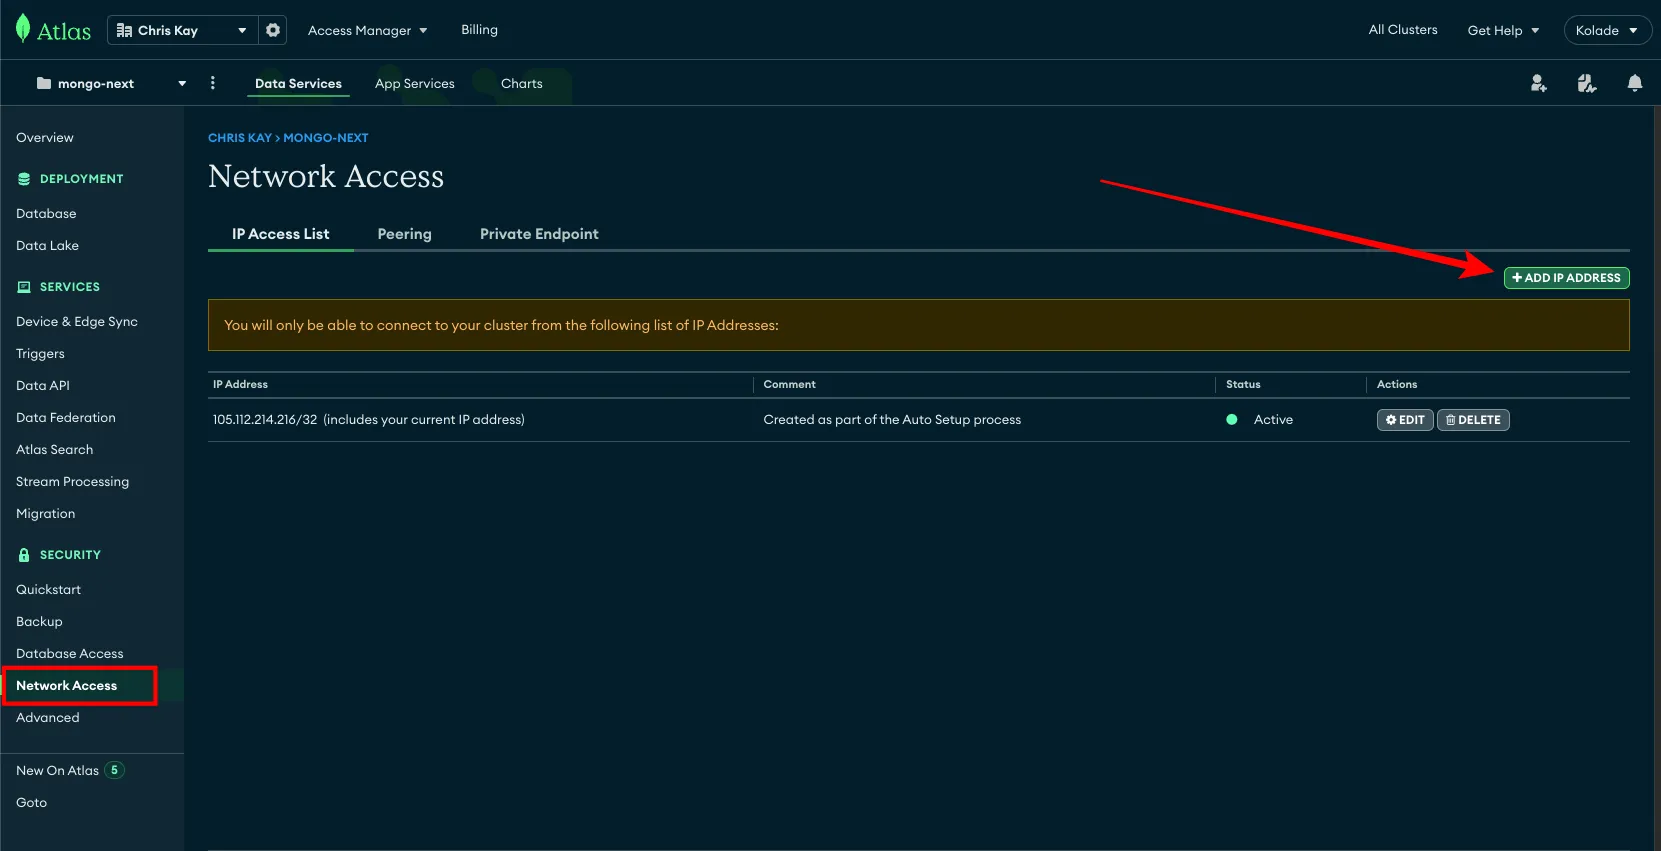The height and width of the screenshot is (851, 1661).
Task: Open Device & Edge Sync
Action: [x=77, y=322]
